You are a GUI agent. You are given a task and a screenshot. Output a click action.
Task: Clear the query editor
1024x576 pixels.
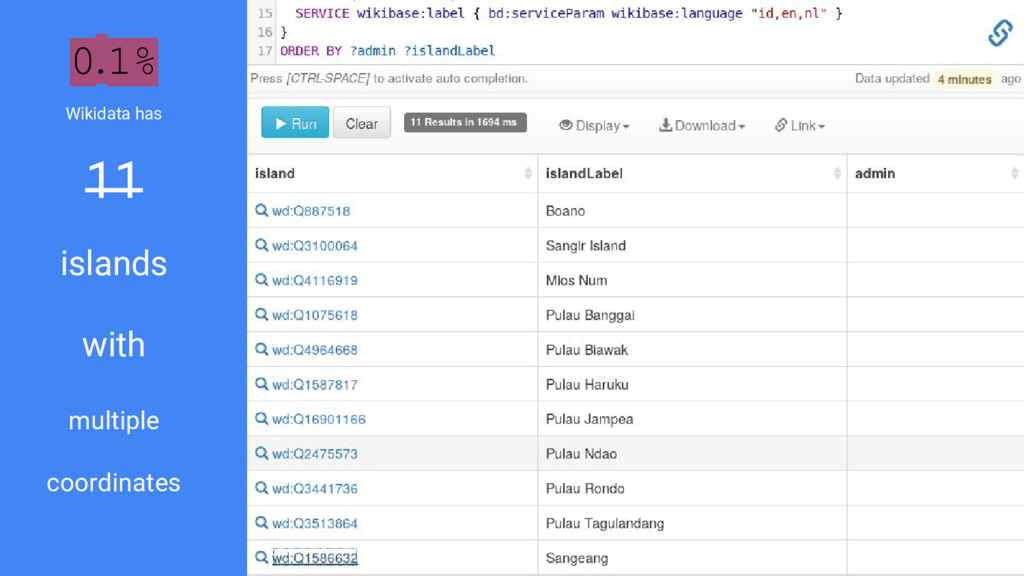point(362,123)
